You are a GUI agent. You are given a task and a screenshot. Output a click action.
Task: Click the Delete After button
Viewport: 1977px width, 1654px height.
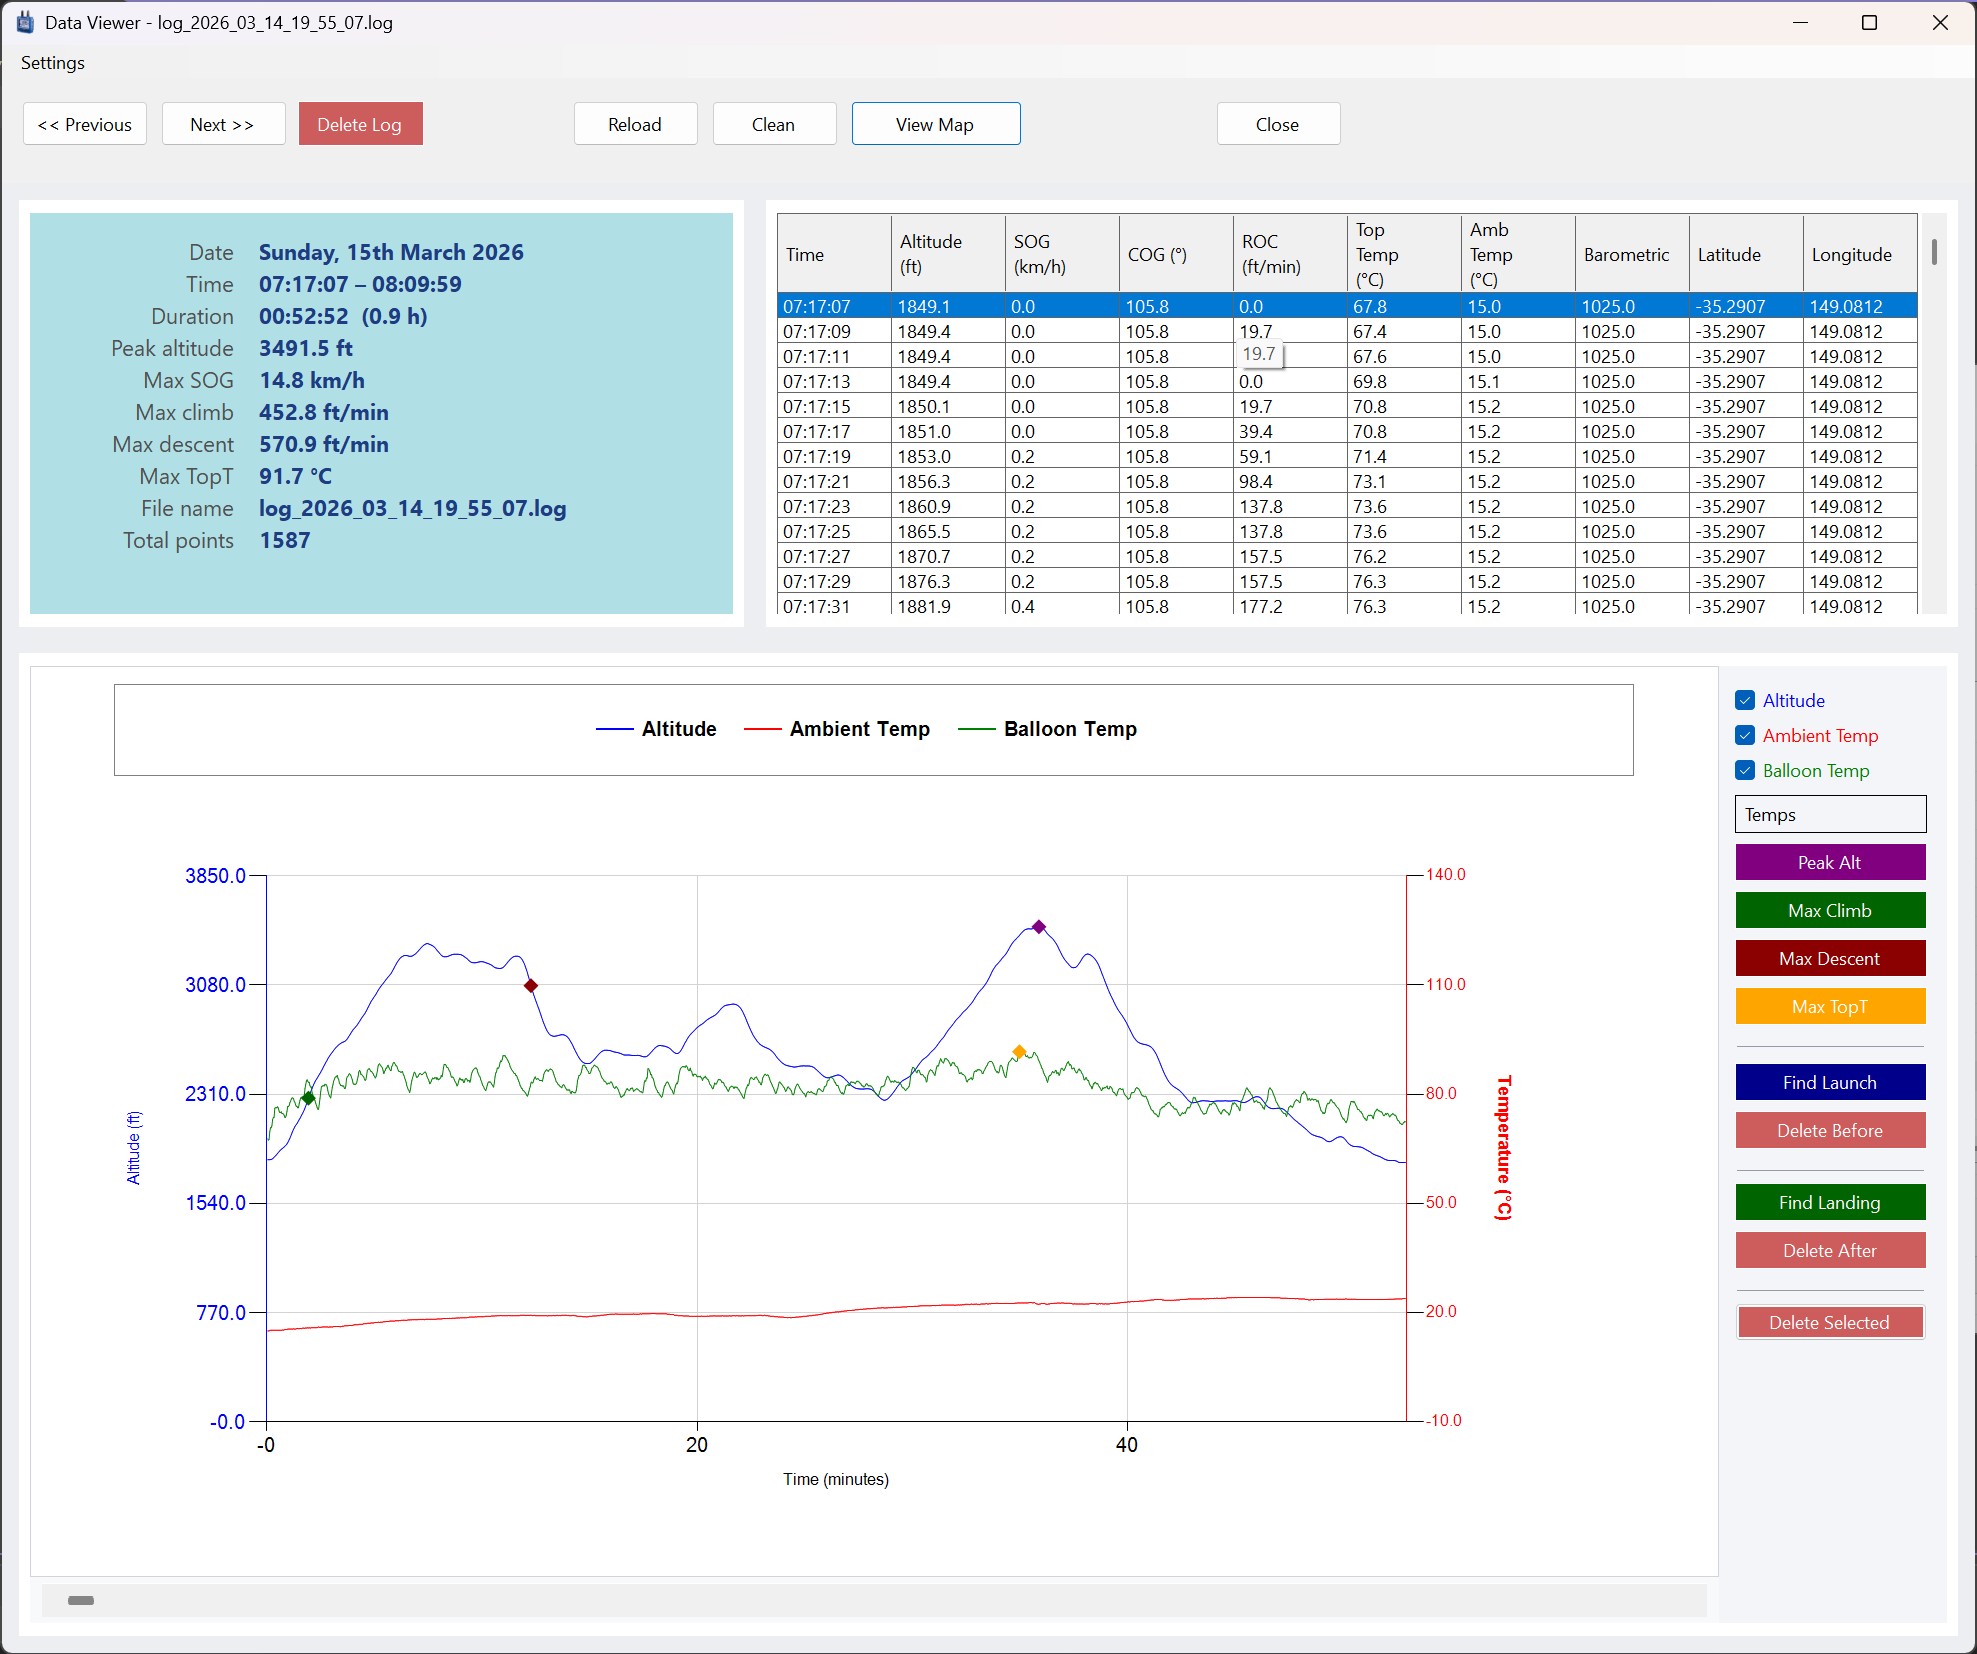coord(1830,1250)
